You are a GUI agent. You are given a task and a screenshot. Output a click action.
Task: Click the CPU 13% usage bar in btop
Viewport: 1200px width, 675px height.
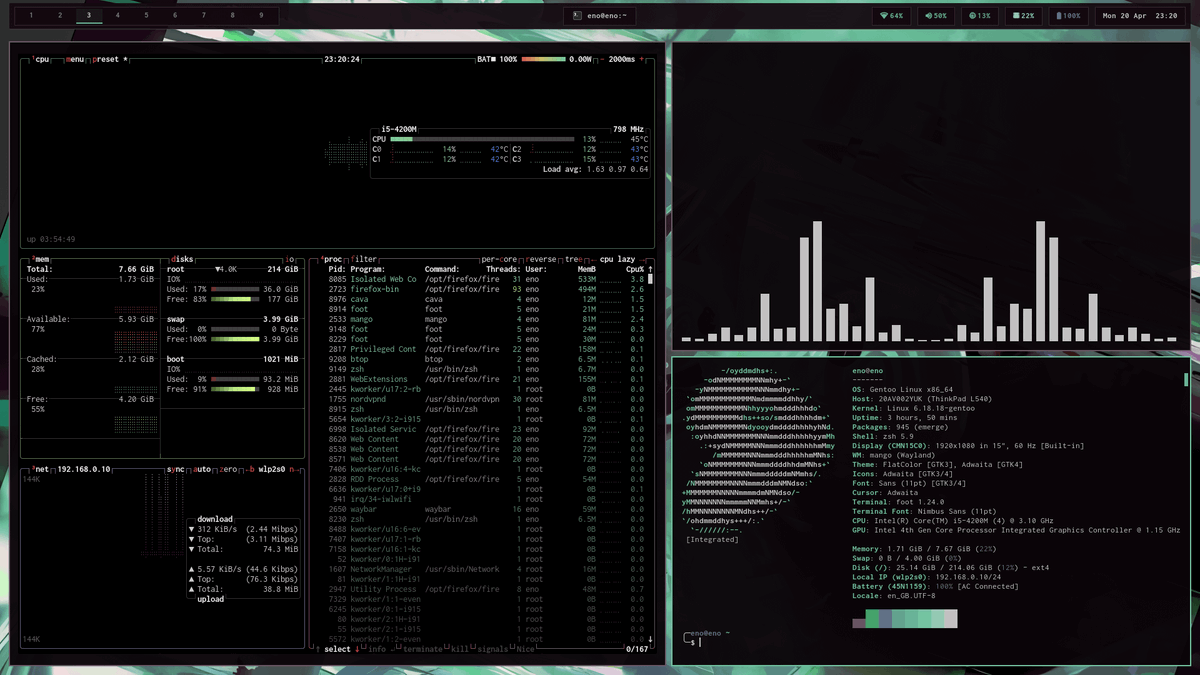[x=482, y=139]
